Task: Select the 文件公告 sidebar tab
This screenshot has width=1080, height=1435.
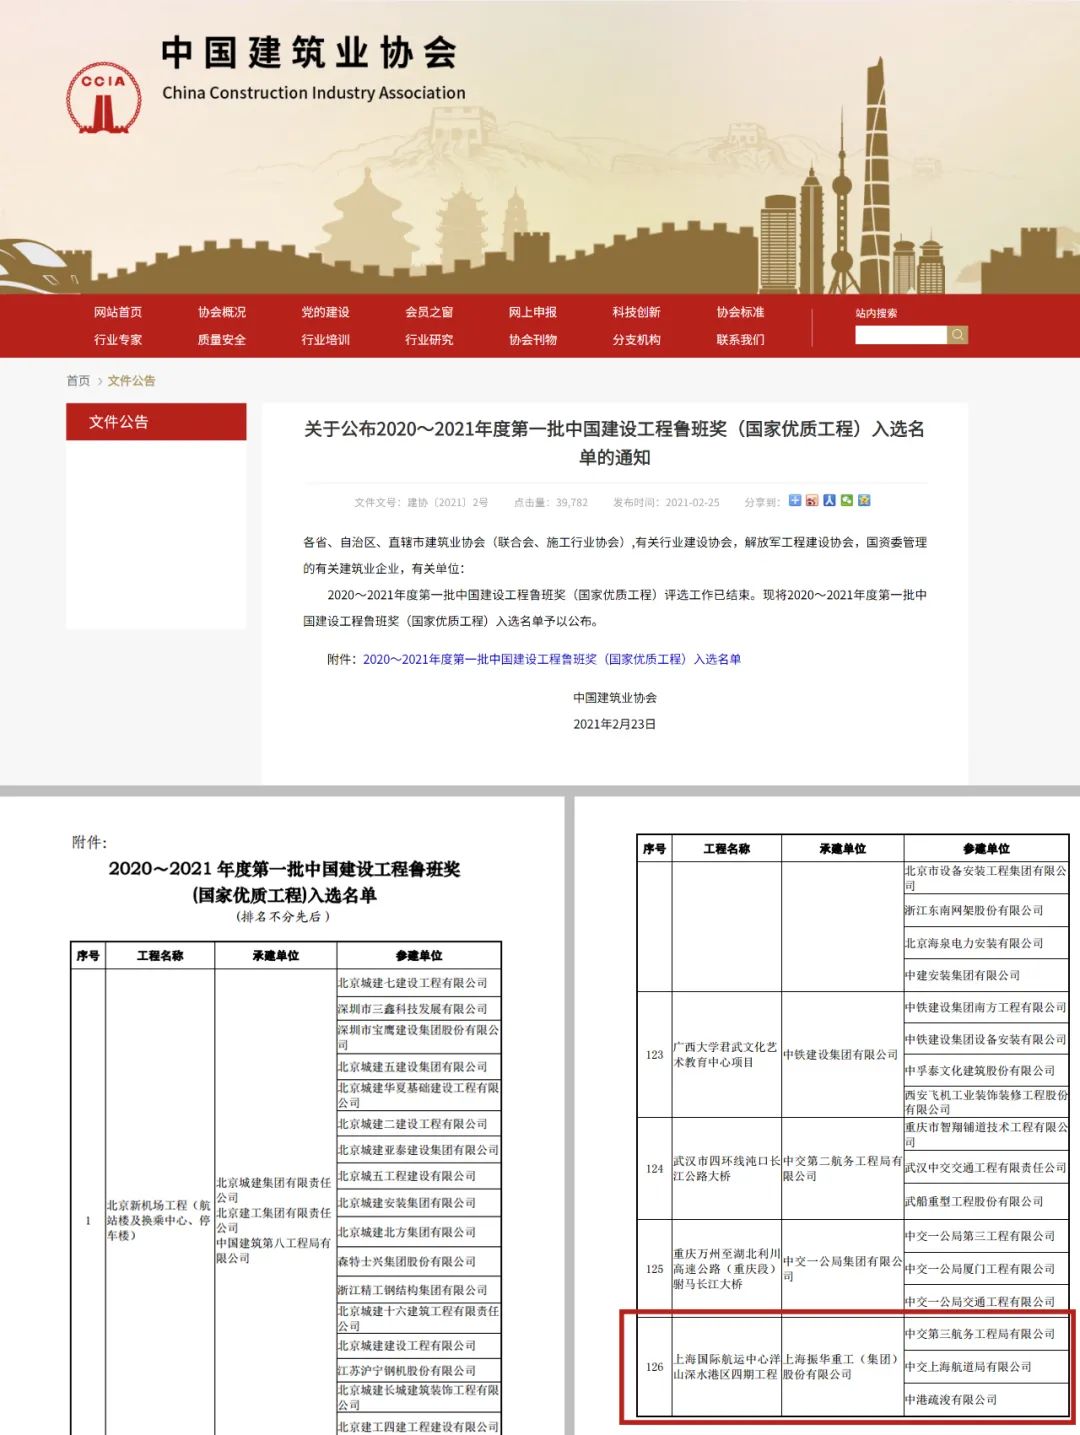Action: 156,422
